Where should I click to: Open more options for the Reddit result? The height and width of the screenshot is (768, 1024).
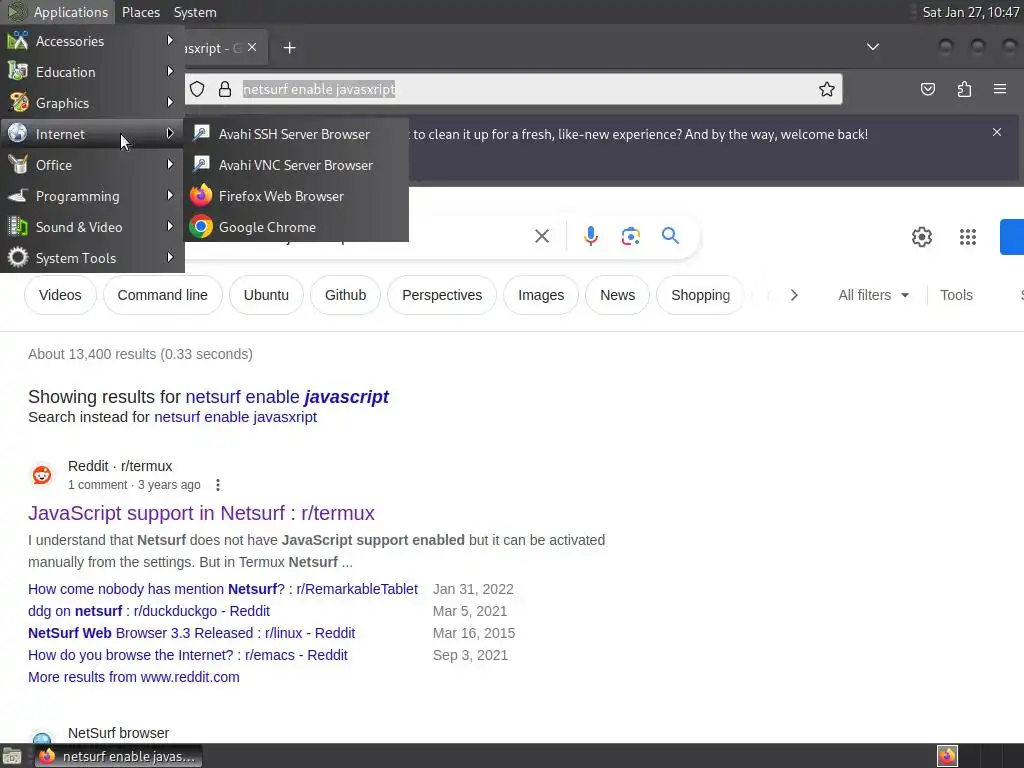[x=218, y=485]
